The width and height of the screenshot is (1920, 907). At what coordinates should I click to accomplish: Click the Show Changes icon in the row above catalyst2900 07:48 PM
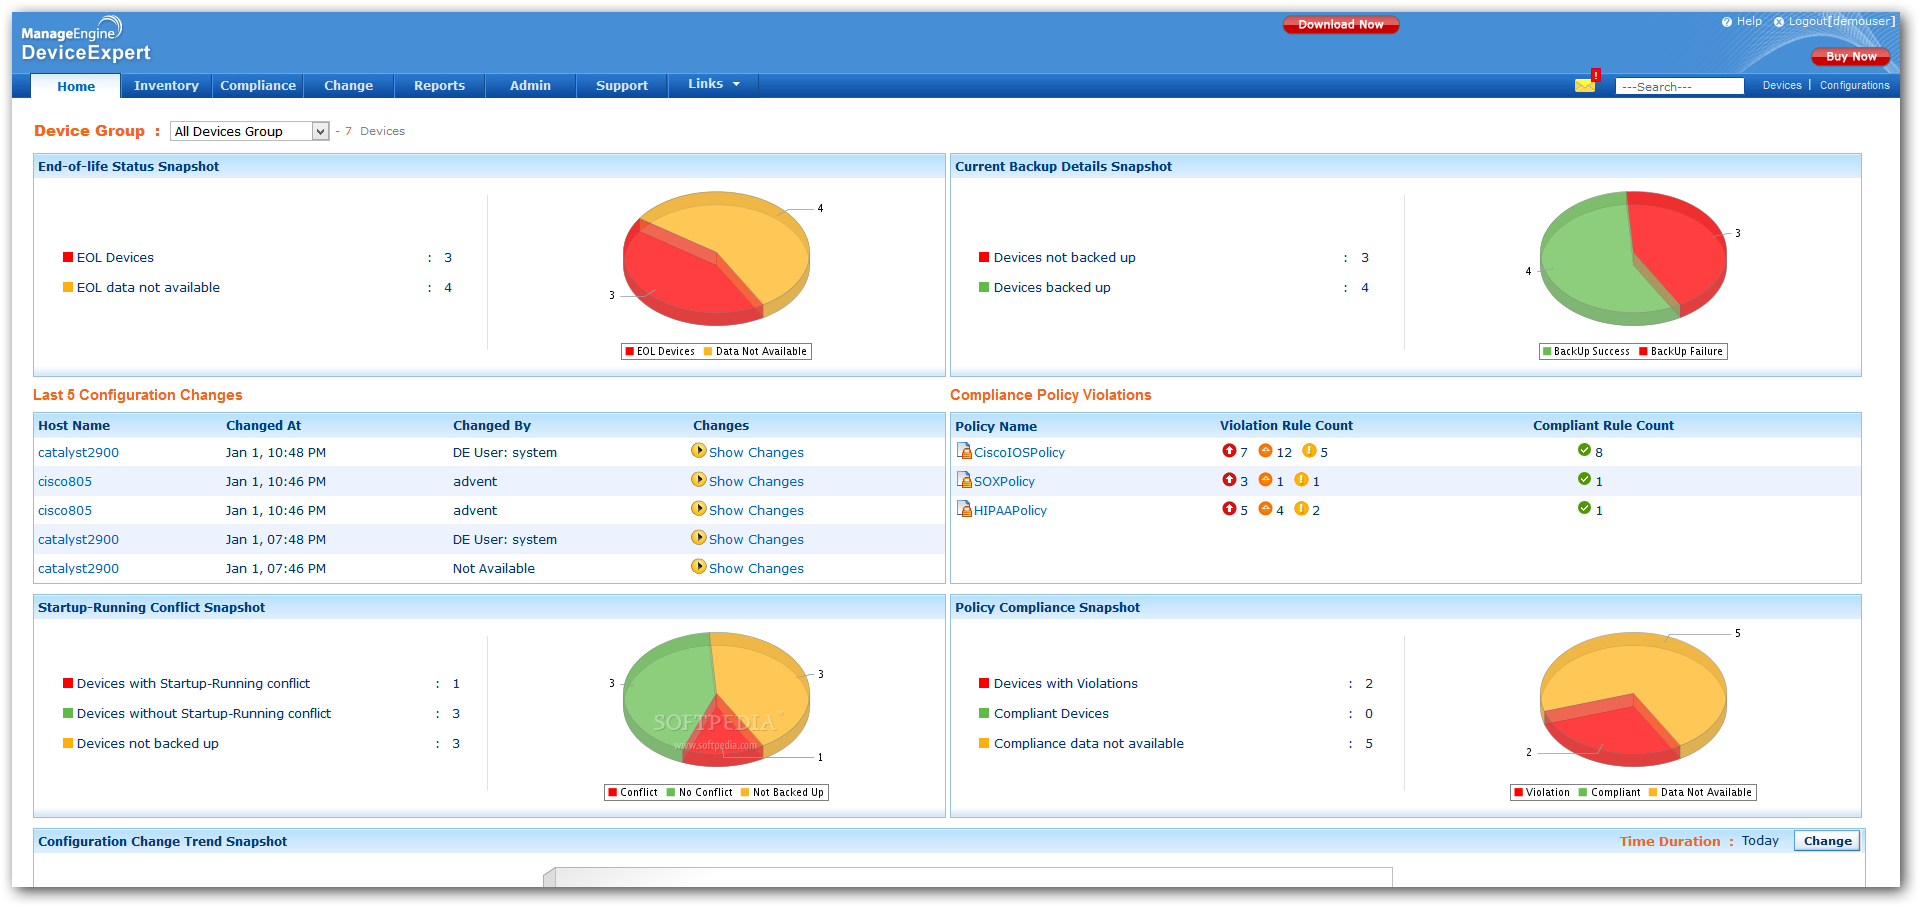[699, 509]
